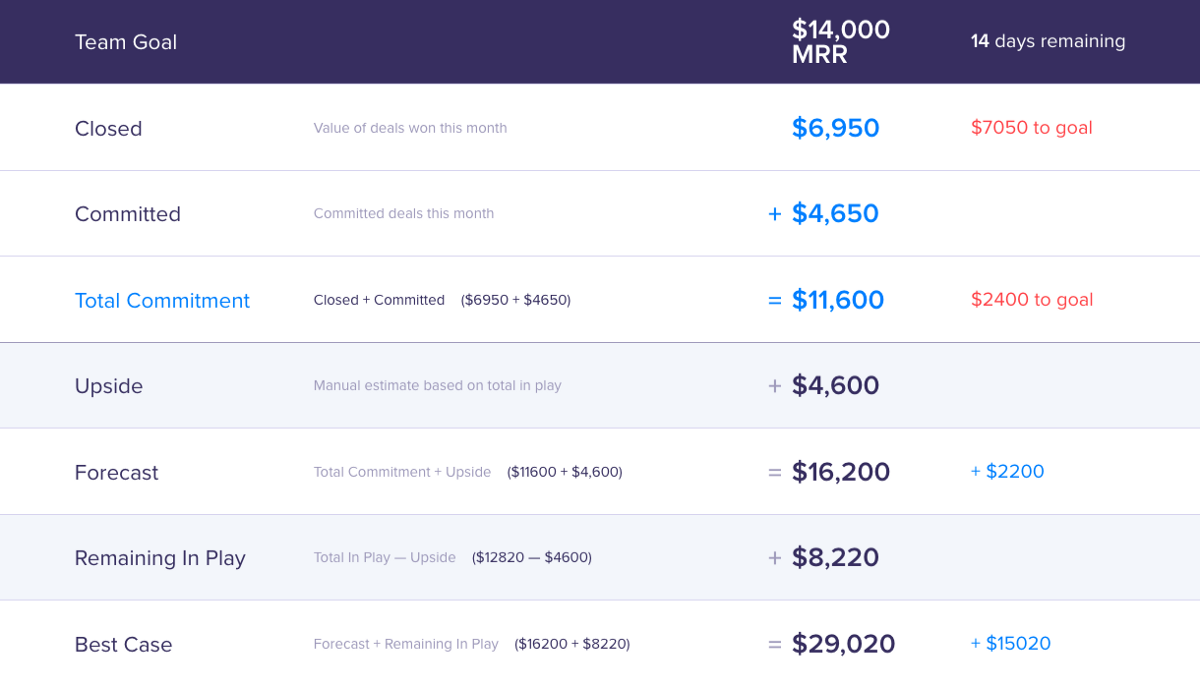Click the Team Goal header label
The image size is (1200, 685).
pyautogui.click(x=126, y=42)
